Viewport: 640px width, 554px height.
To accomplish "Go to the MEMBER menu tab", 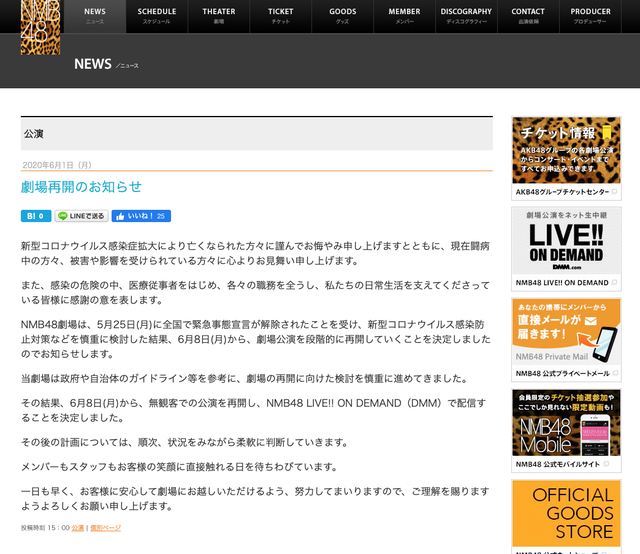I will tap(404, 16).
